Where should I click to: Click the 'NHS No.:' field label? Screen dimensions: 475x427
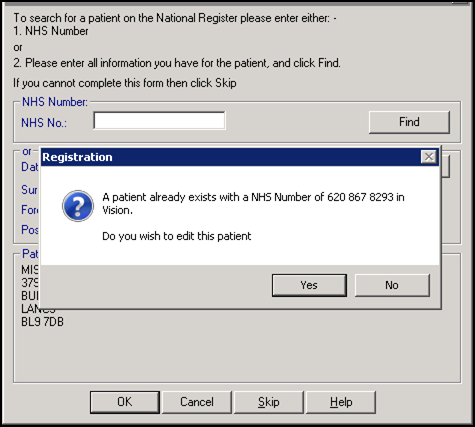[x=44, y=123]
